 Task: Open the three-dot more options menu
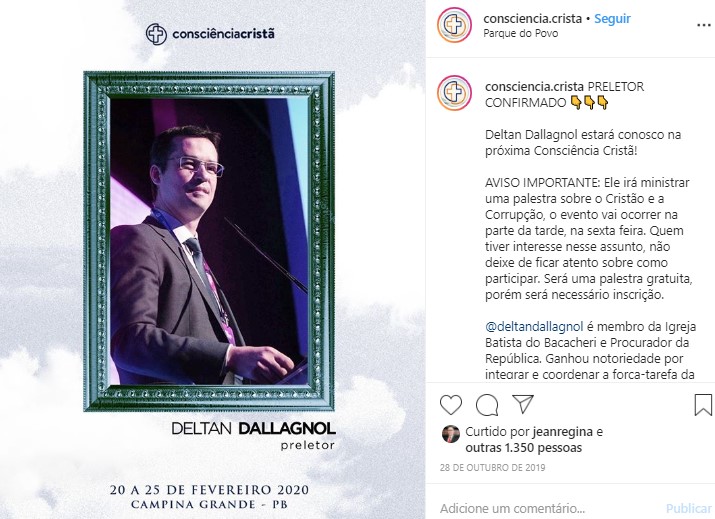point(704,26)
